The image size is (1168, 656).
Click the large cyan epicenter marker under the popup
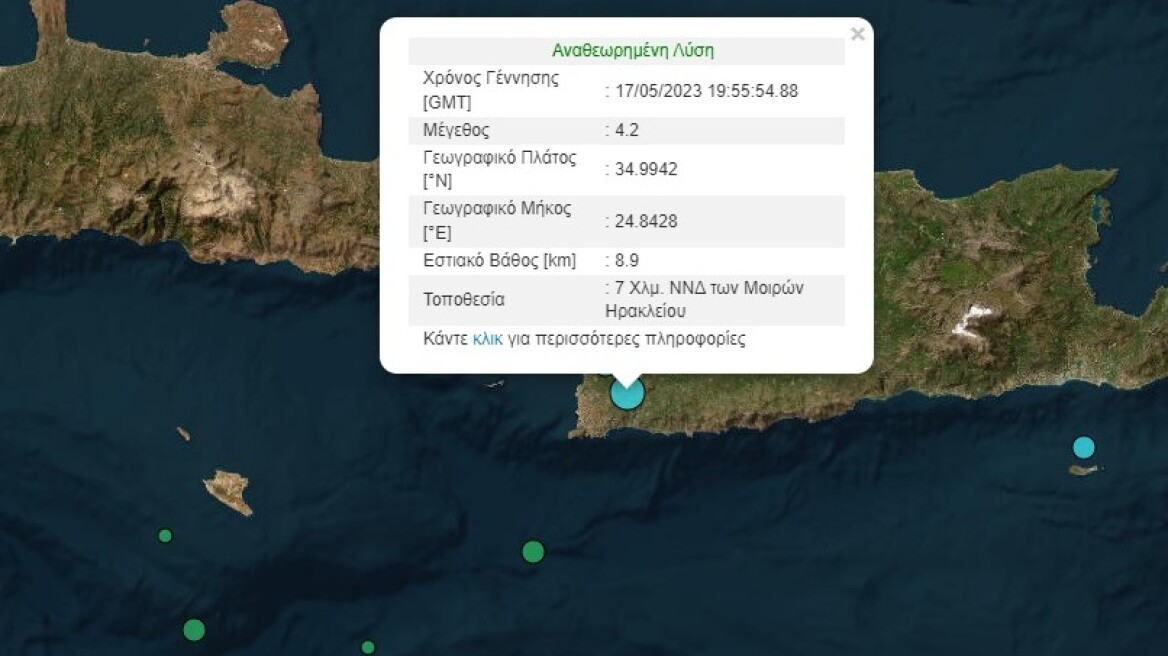click(627, 393)
